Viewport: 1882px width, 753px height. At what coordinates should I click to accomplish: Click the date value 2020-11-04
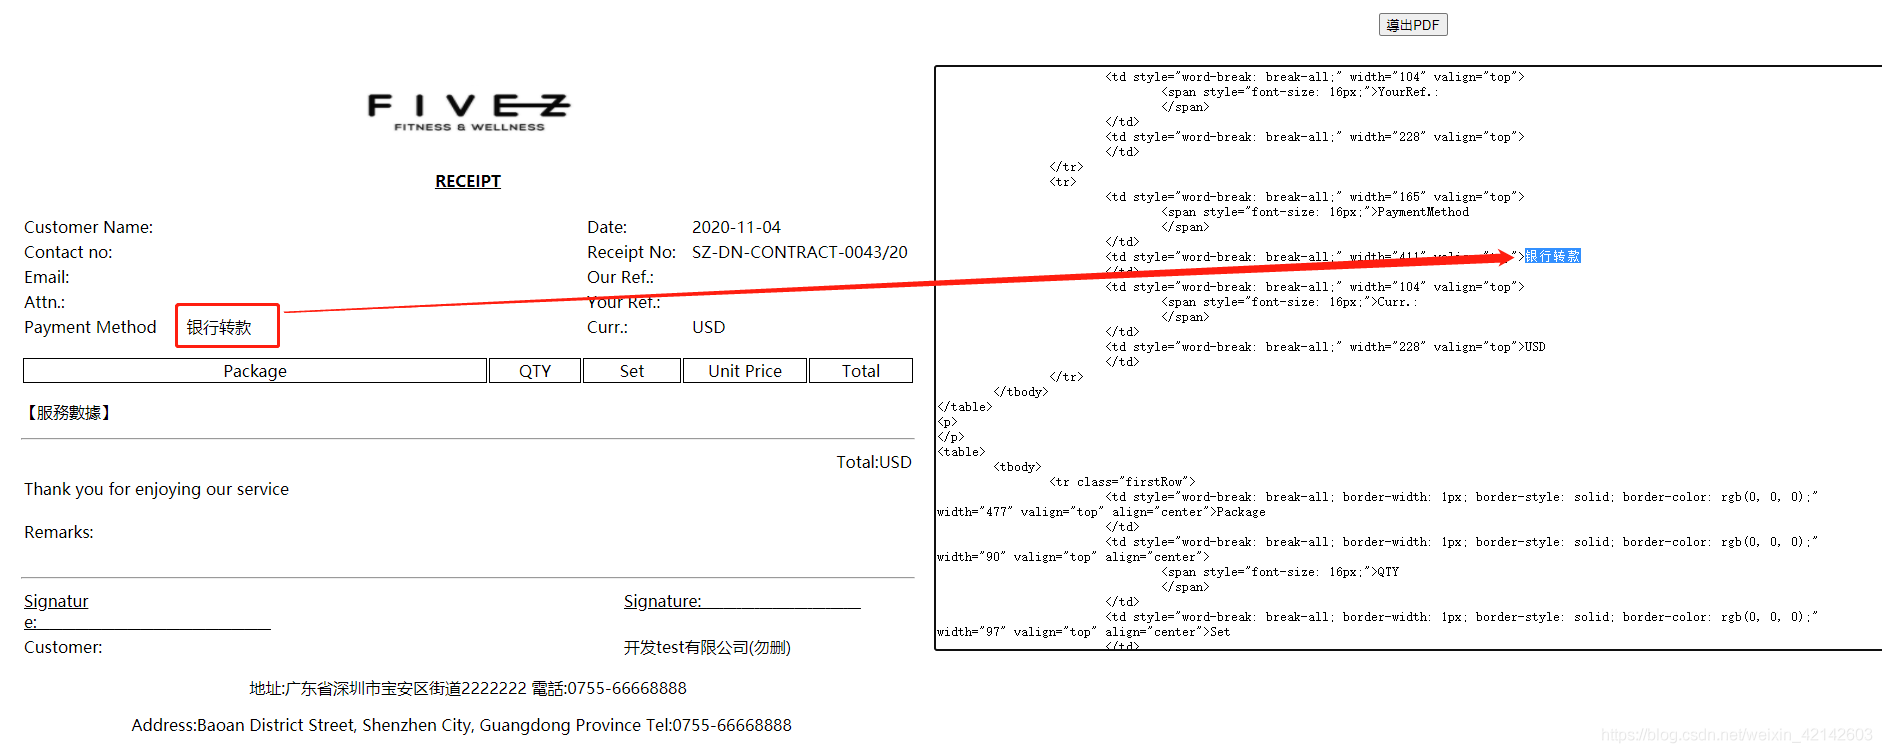(736, 227)
